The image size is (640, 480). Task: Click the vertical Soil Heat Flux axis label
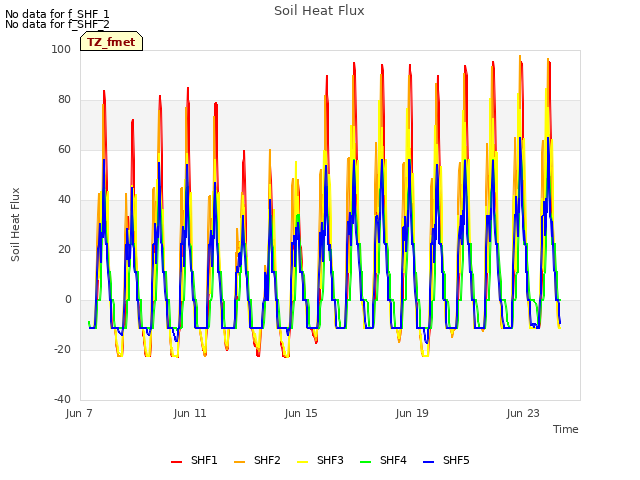point(15,224)
